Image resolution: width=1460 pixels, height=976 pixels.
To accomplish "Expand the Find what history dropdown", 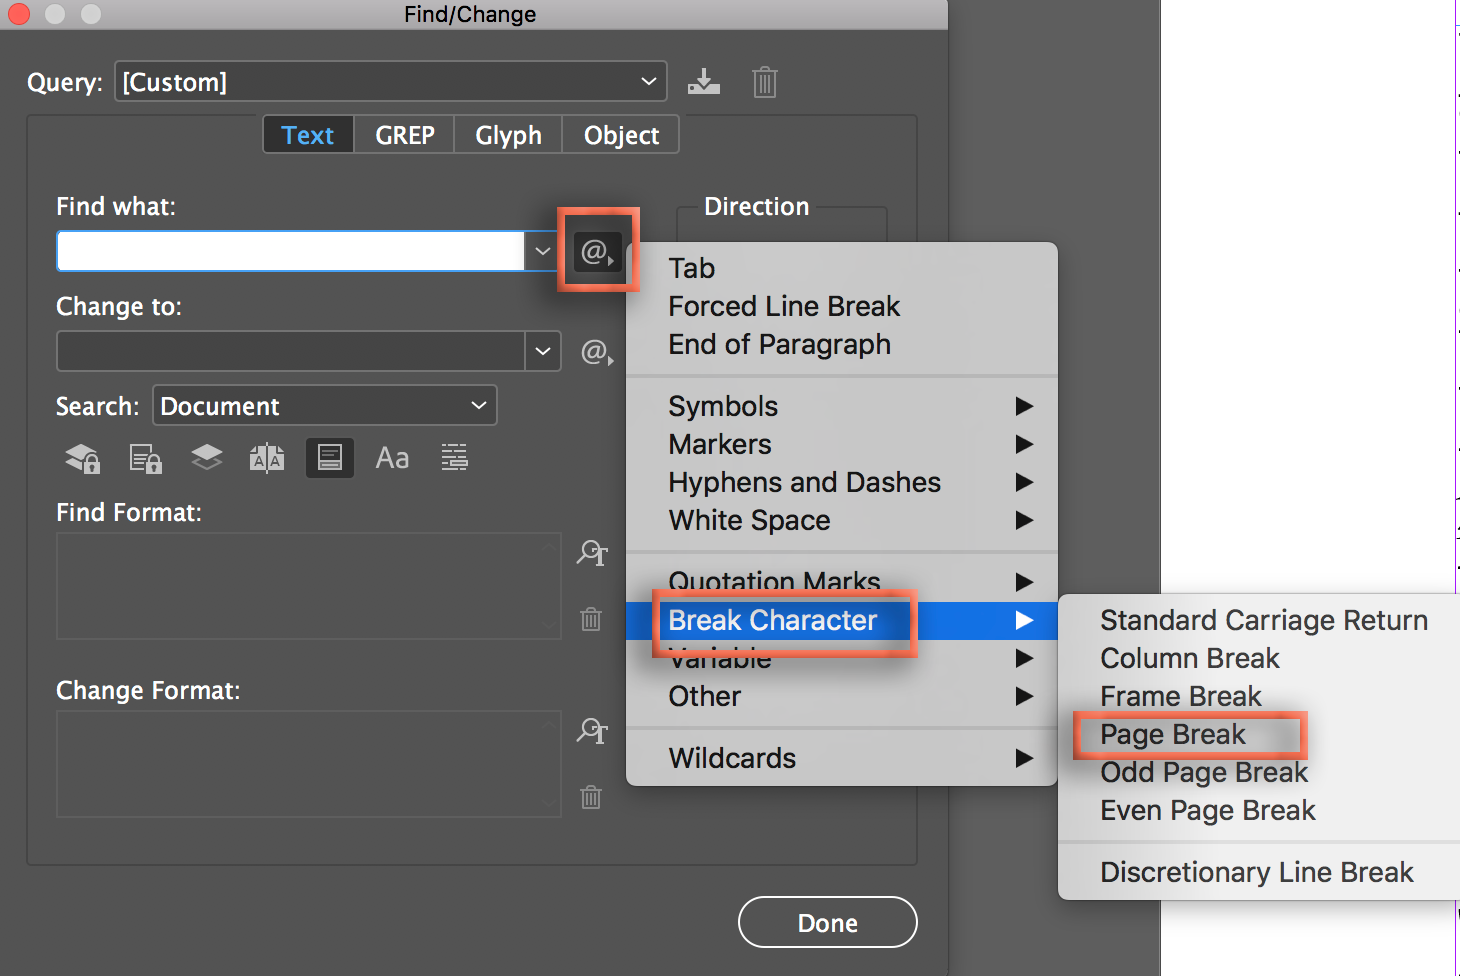I will [542, 251].
